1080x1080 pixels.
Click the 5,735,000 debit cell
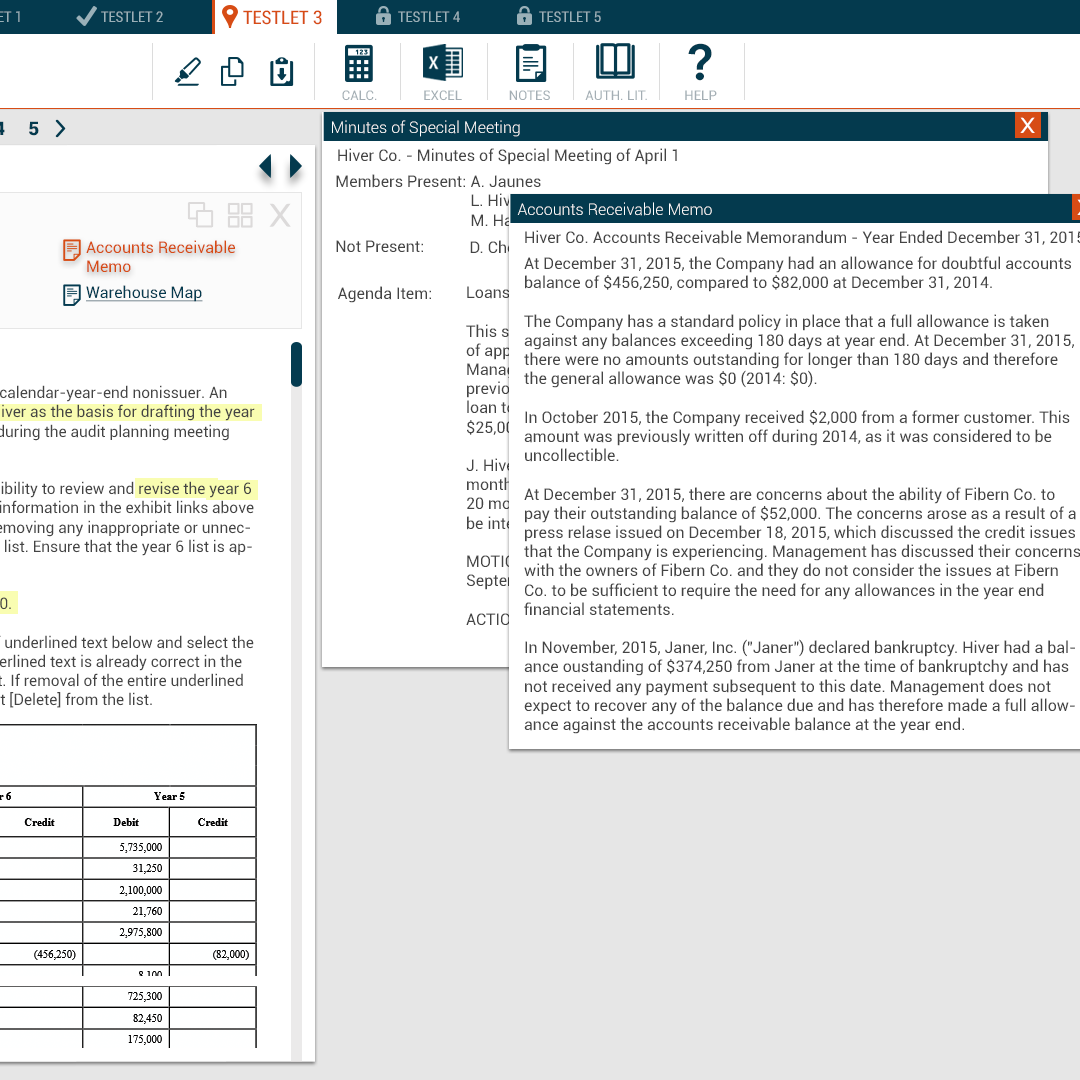point(126,847)
